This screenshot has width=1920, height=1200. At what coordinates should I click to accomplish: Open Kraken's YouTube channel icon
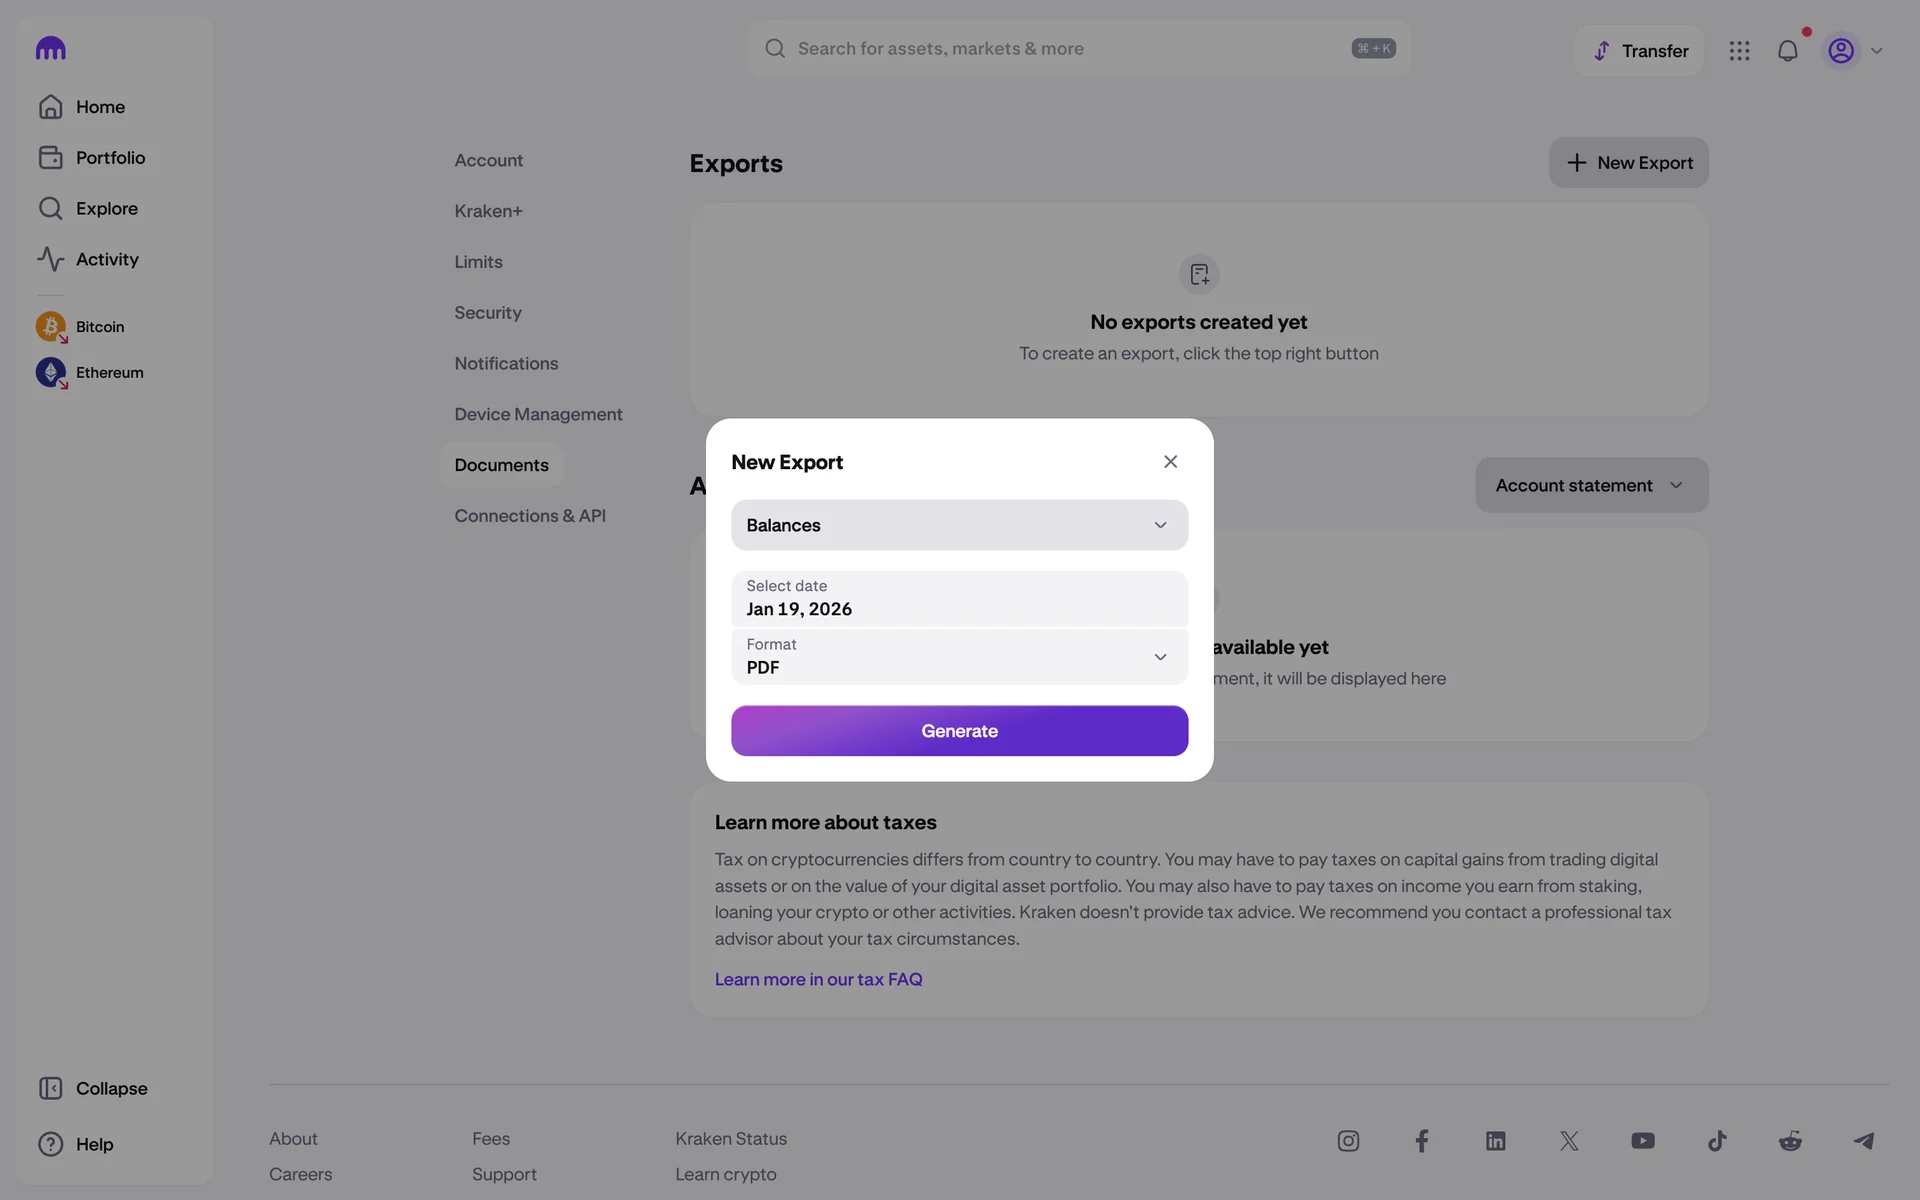click(x=1642, y=1141)
